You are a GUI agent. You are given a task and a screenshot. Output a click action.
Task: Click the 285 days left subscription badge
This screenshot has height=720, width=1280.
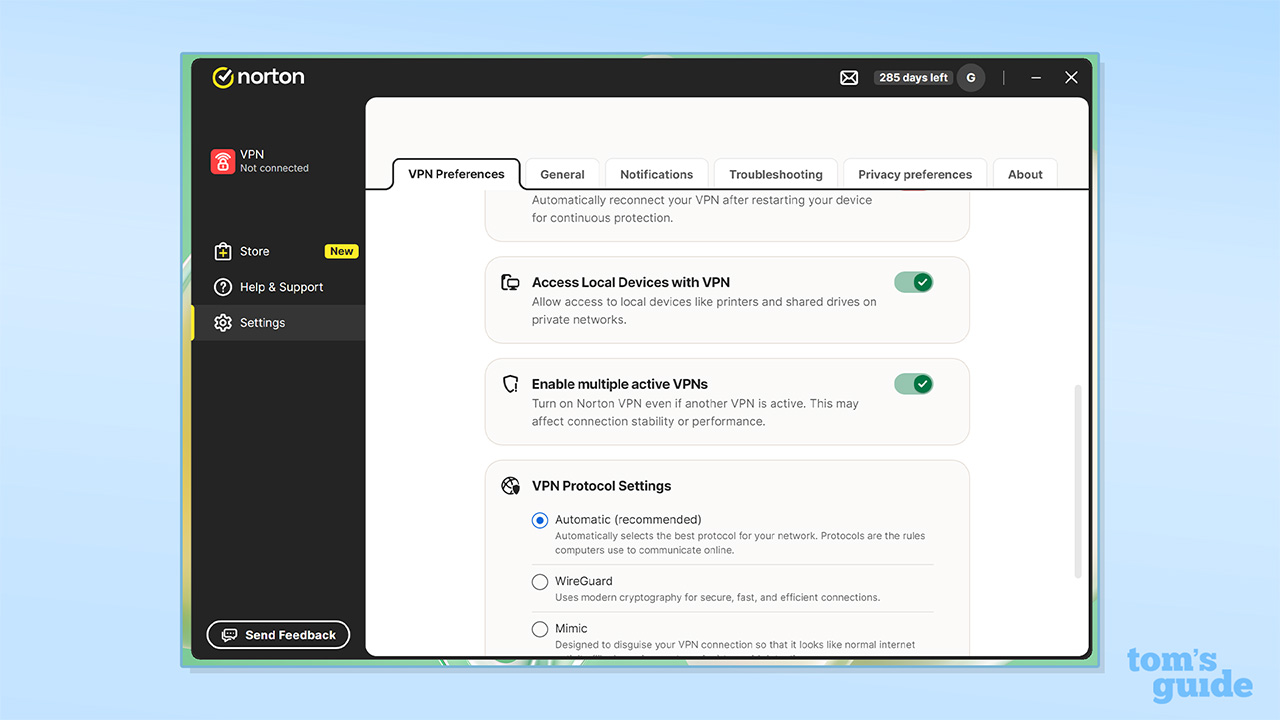pyautogui.click(x=912, y=77)
